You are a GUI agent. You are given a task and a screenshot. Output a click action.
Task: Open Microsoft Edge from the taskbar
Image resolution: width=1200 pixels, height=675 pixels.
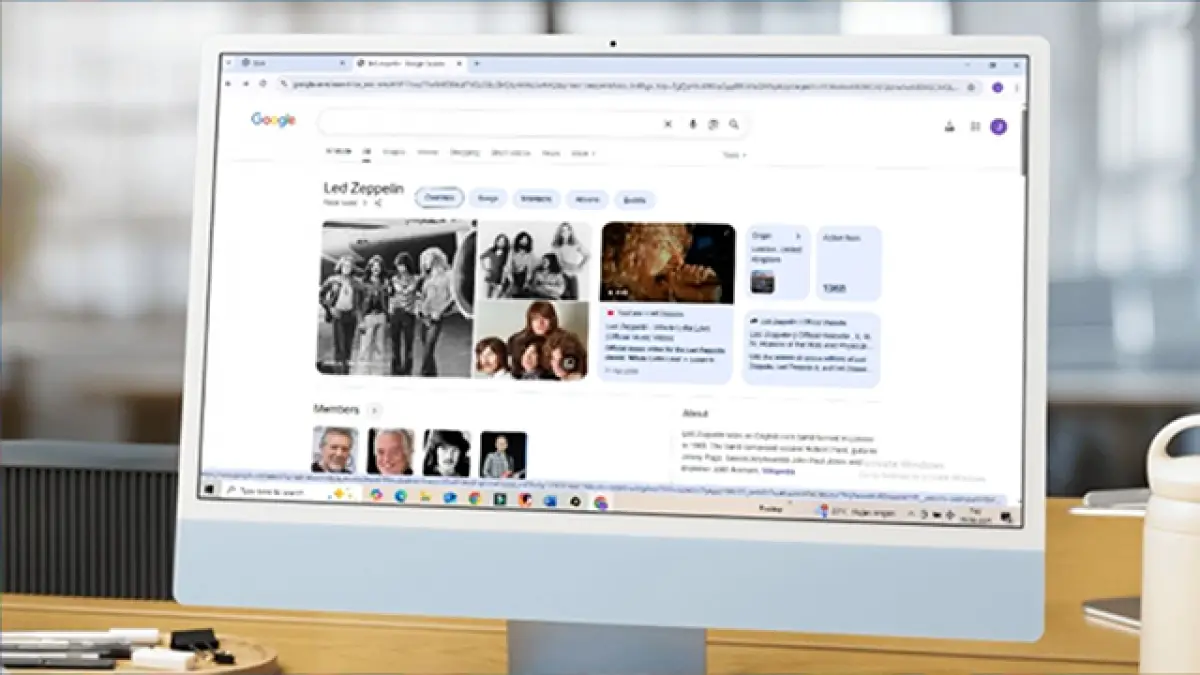401,496
